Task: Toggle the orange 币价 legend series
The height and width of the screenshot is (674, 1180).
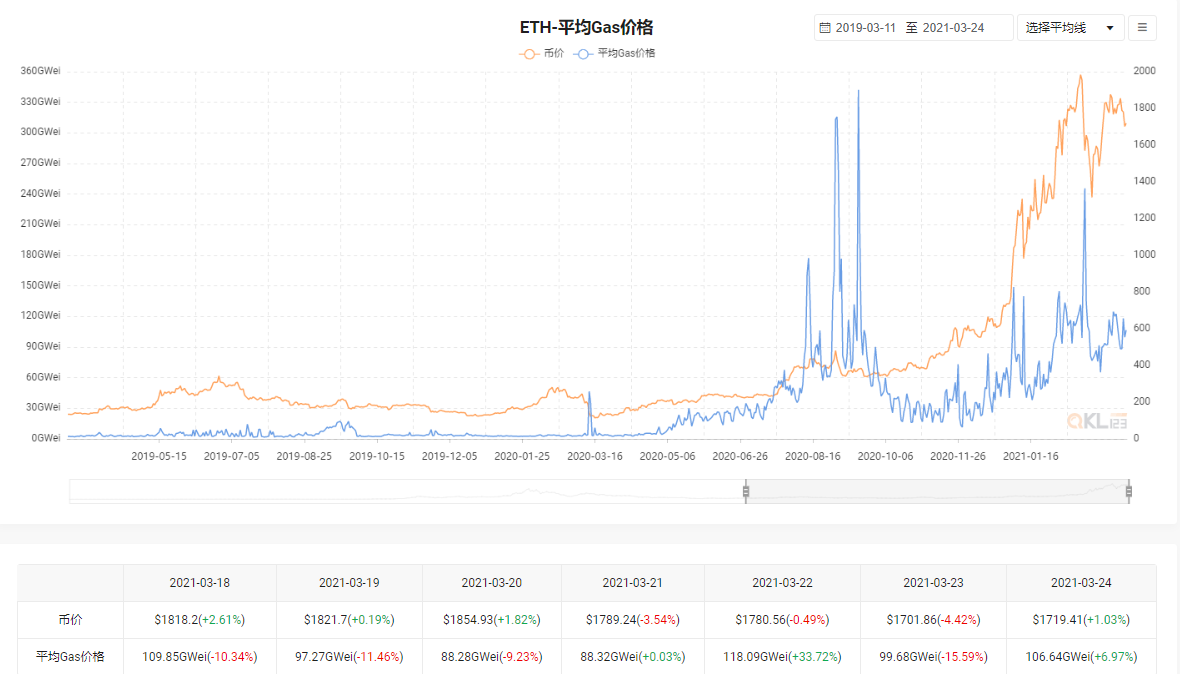Action: 542,53
